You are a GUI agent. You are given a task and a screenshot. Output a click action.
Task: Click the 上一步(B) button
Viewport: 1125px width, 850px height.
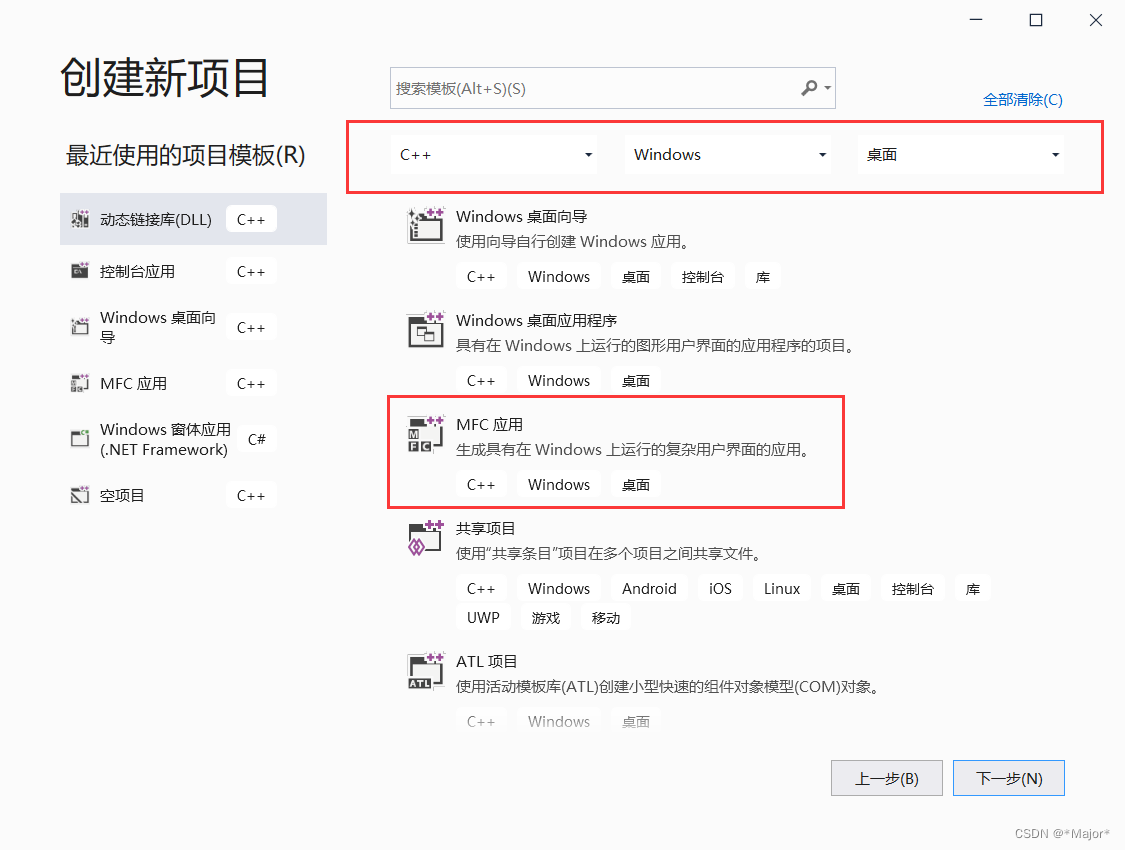point(887,778)
